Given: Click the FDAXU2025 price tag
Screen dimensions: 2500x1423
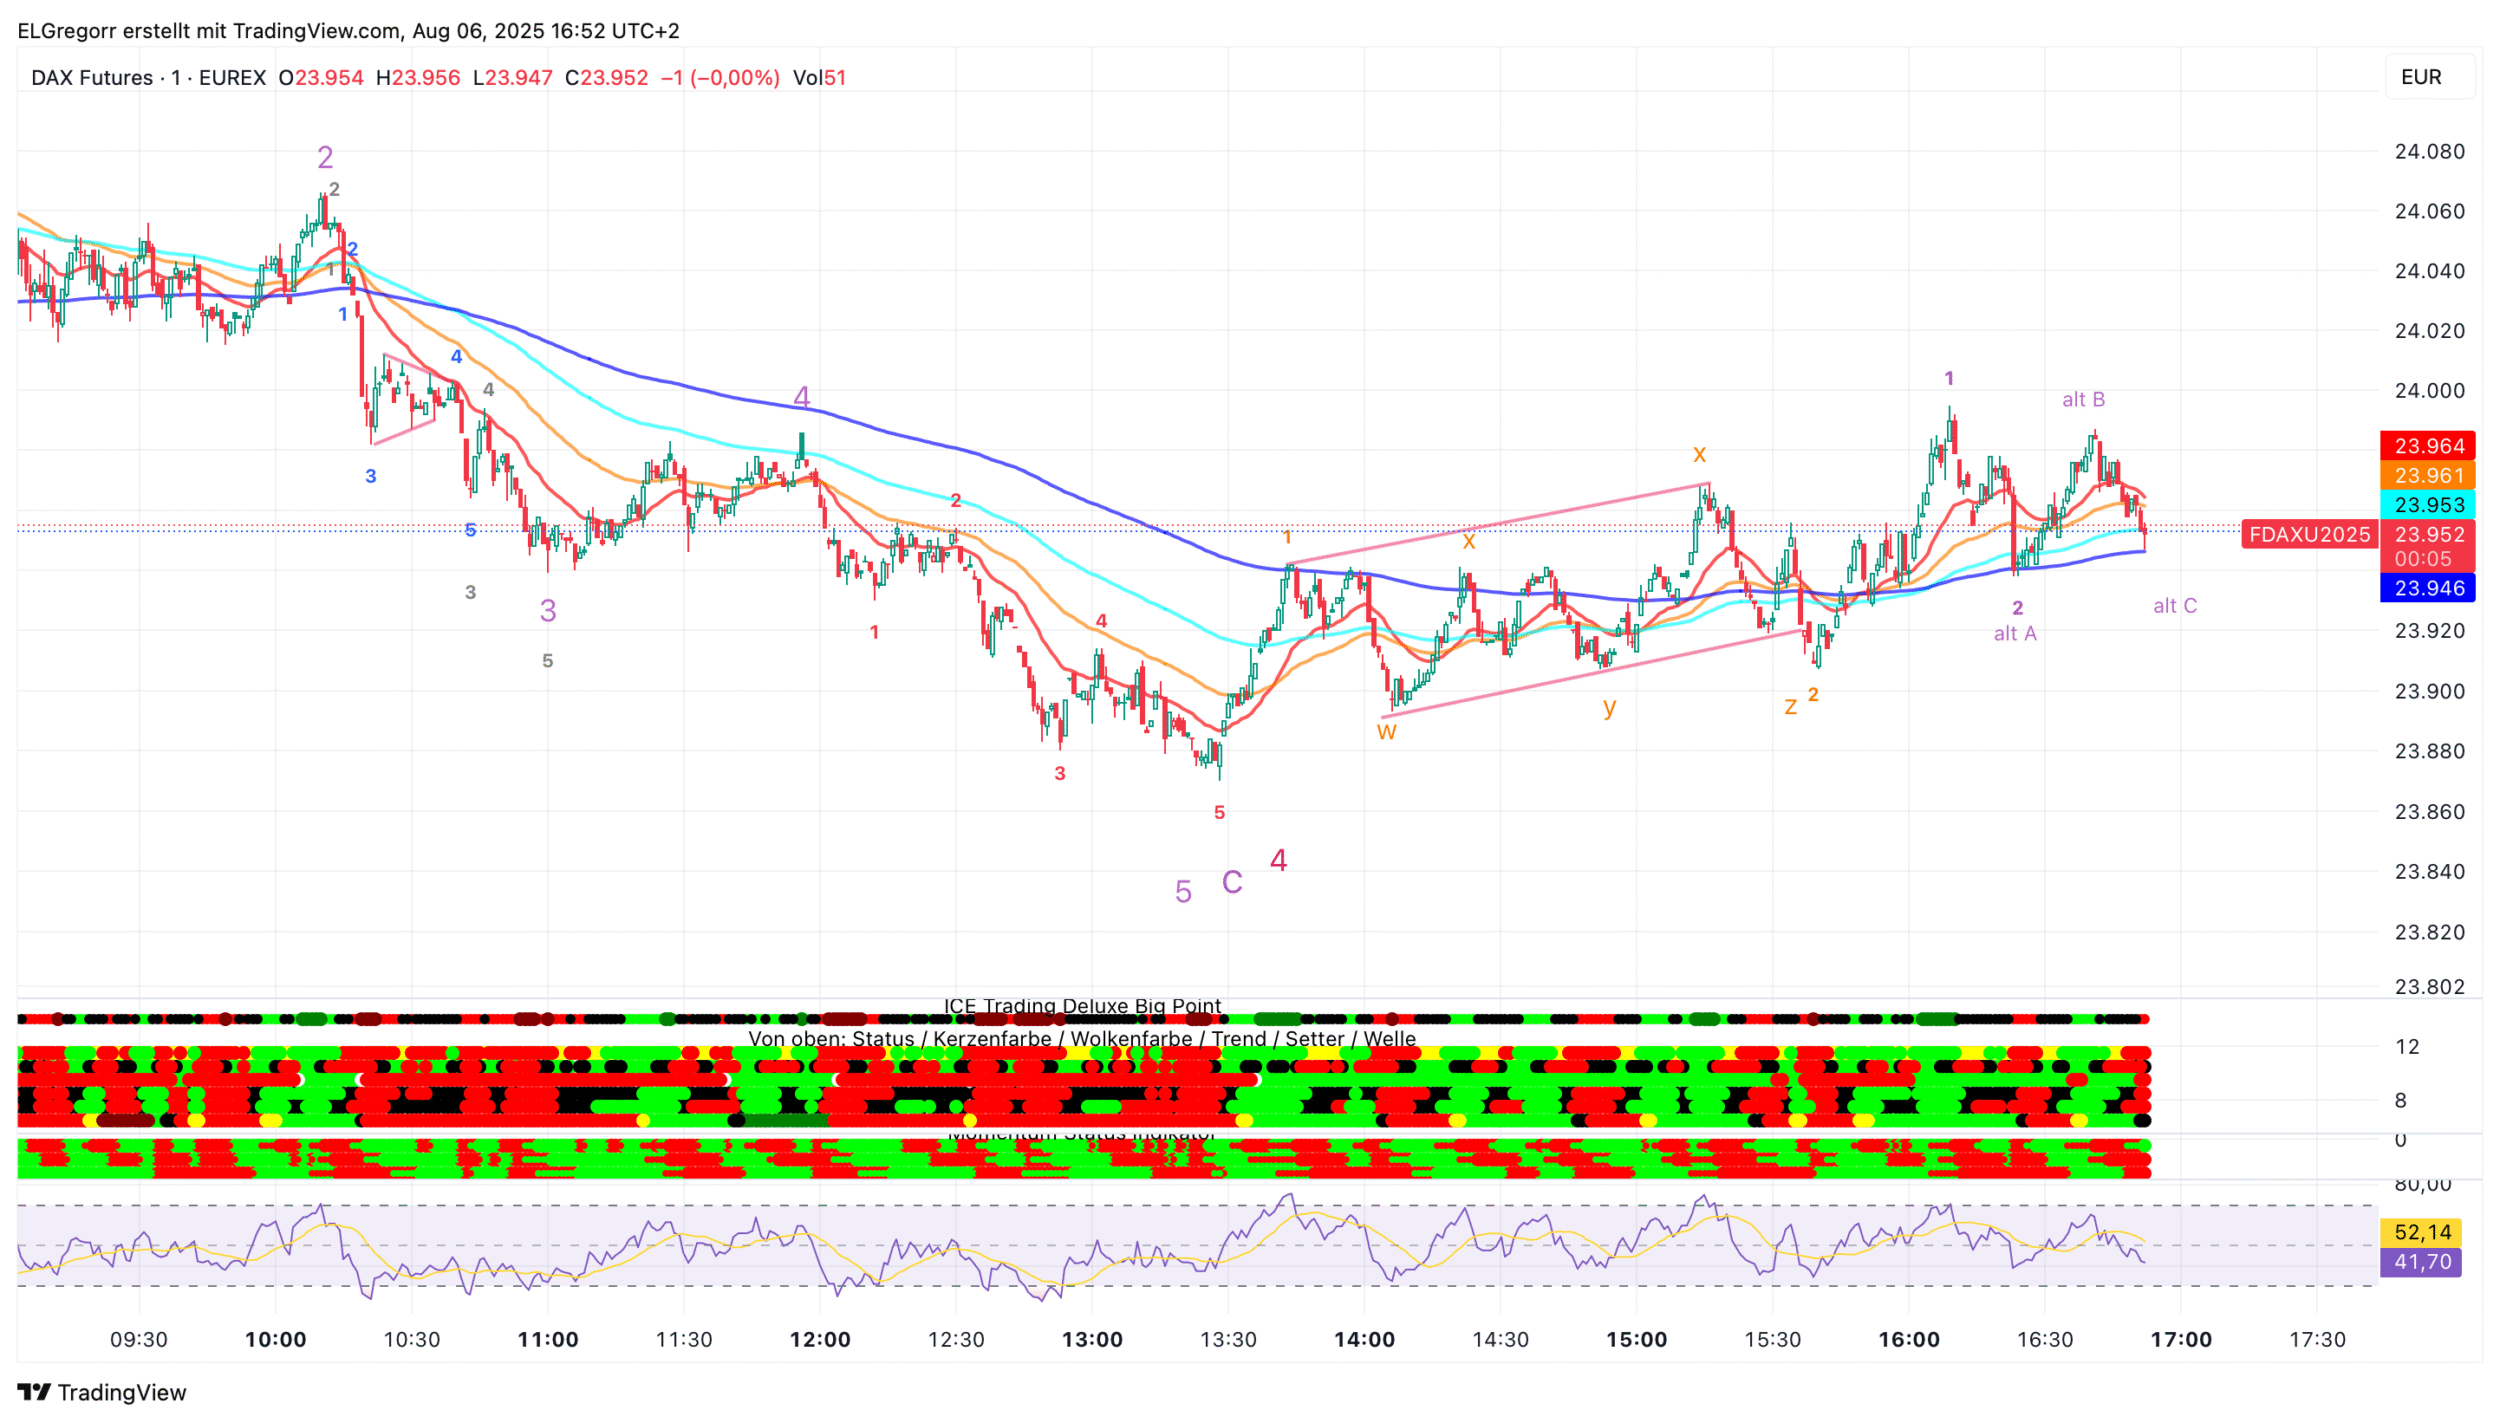Looking at the screenshot, I should [2309, 535].
